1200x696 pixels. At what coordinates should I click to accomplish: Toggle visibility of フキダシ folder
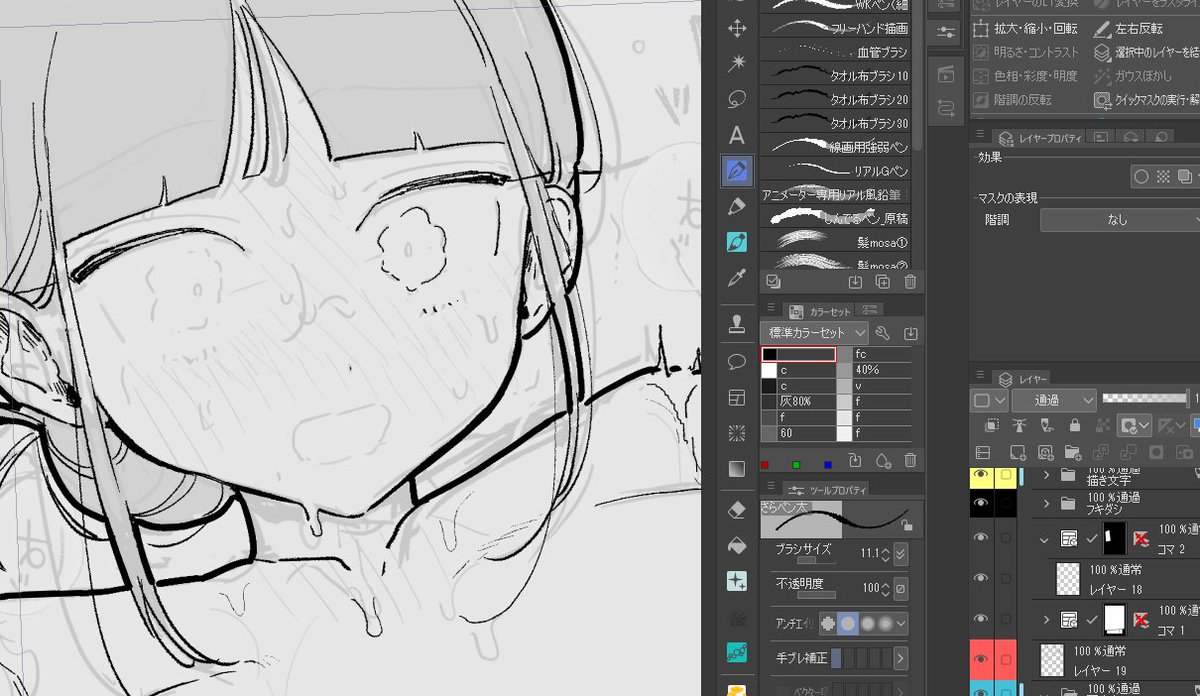981,503
